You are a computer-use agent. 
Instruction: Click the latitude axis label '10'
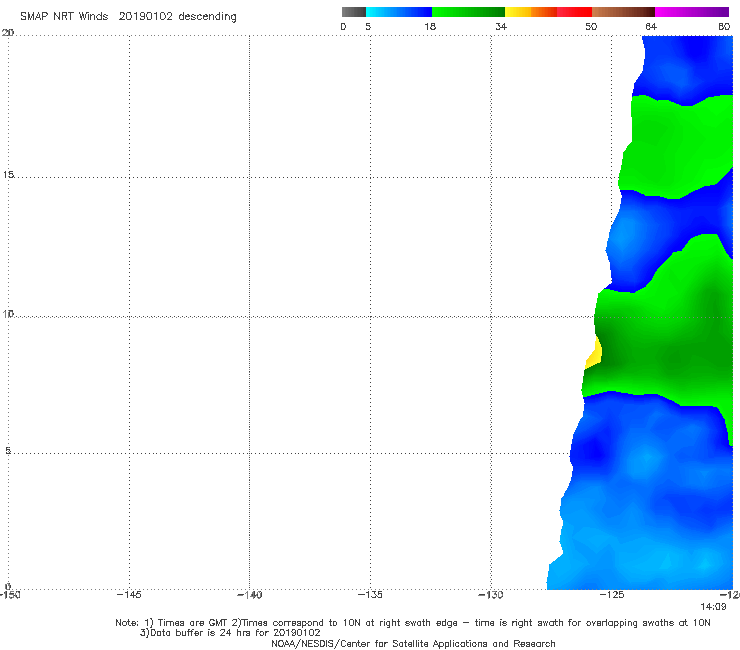pos(8,313)
